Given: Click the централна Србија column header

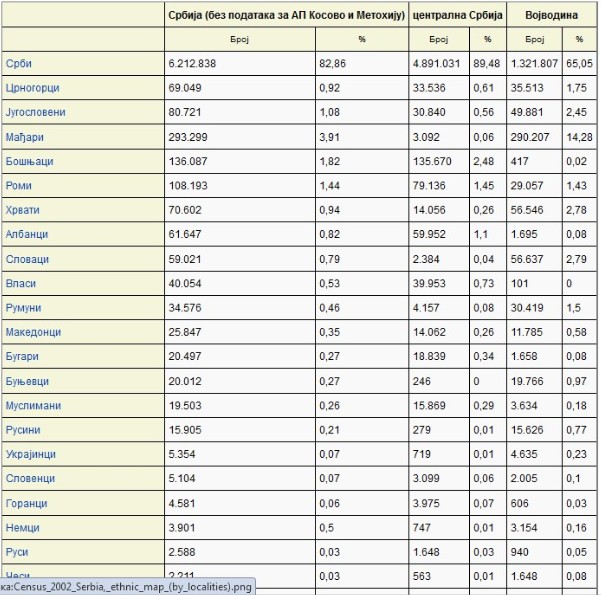Looking at the screenshot, I should pyautogui.click(x=457, y=15).
